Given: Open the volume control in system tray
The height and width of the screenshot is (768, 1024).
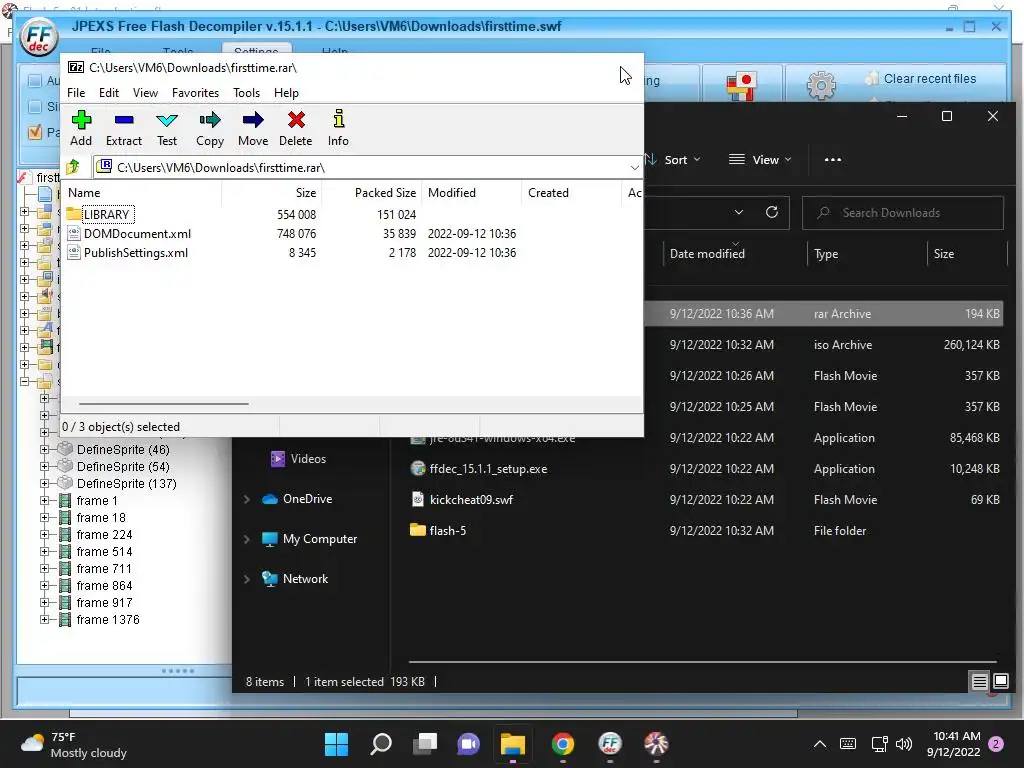Looking at the screenshot, I should point(904,744).
